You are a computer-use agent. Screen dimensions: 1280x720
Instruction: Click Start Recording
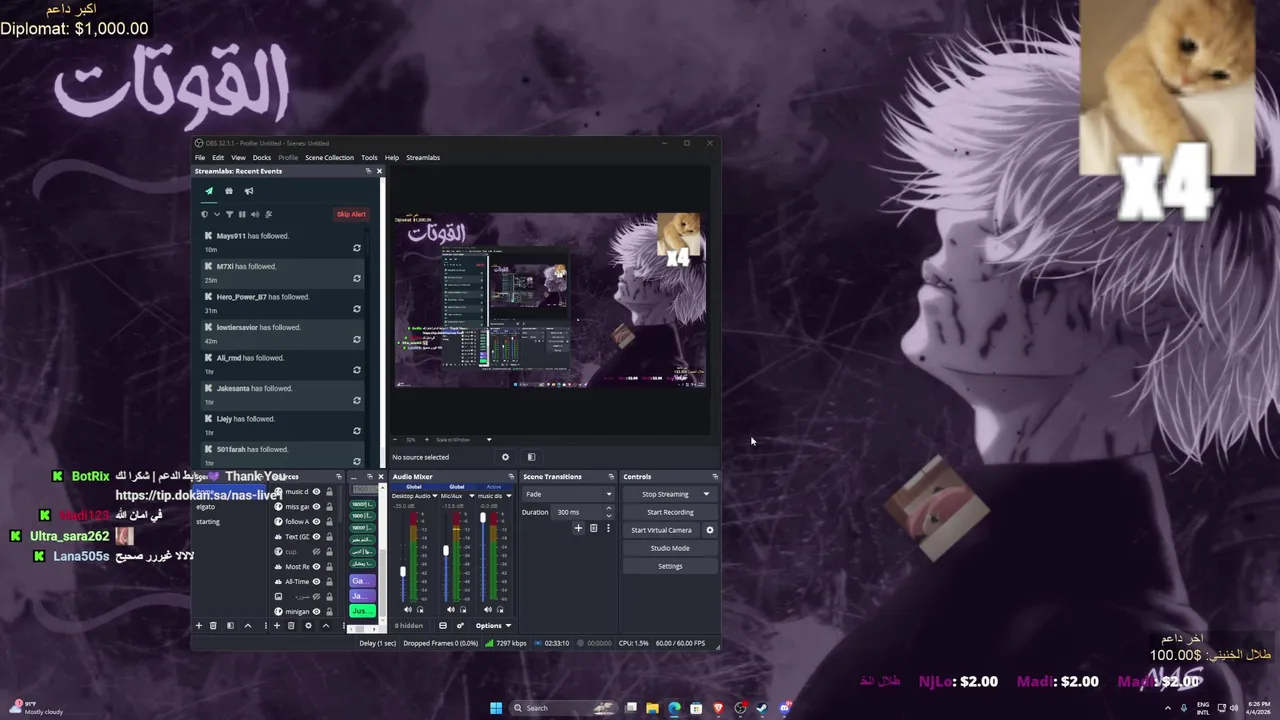(x=670, y=512)
